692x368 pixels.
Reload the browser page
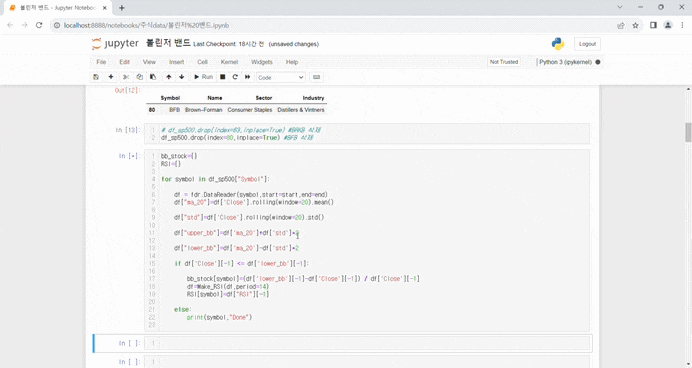pos(39,25)
